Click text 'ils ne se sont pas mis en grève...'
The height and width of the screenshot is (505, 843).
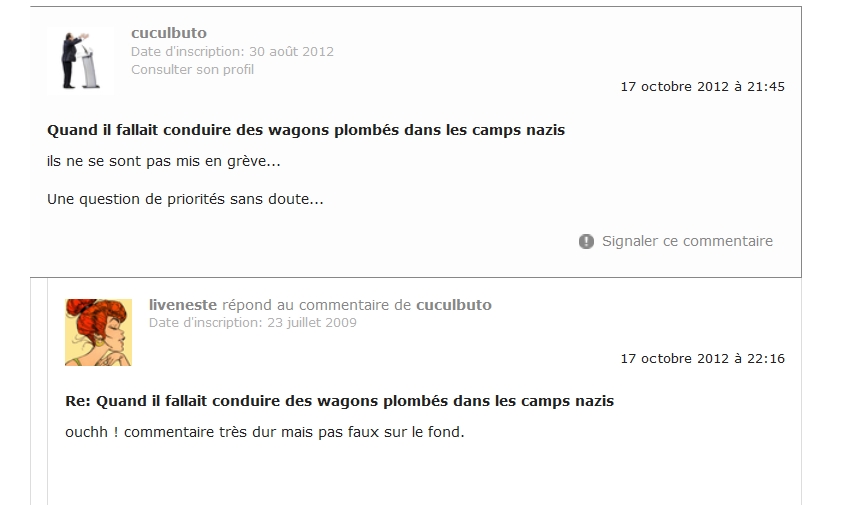[163, 161]
